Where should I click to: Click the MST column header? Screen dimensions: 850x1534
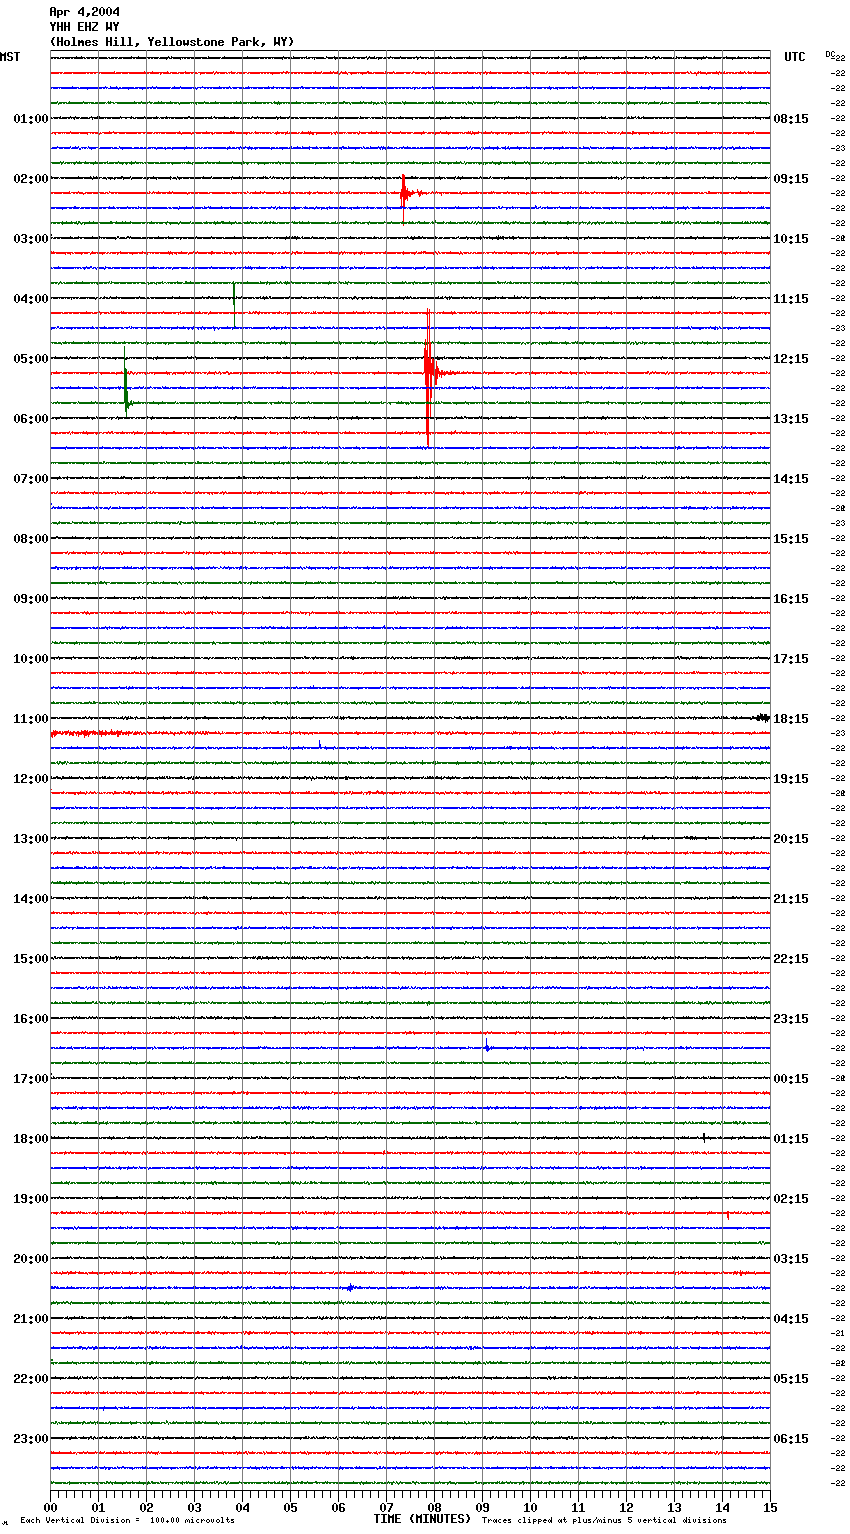(10, 57)
